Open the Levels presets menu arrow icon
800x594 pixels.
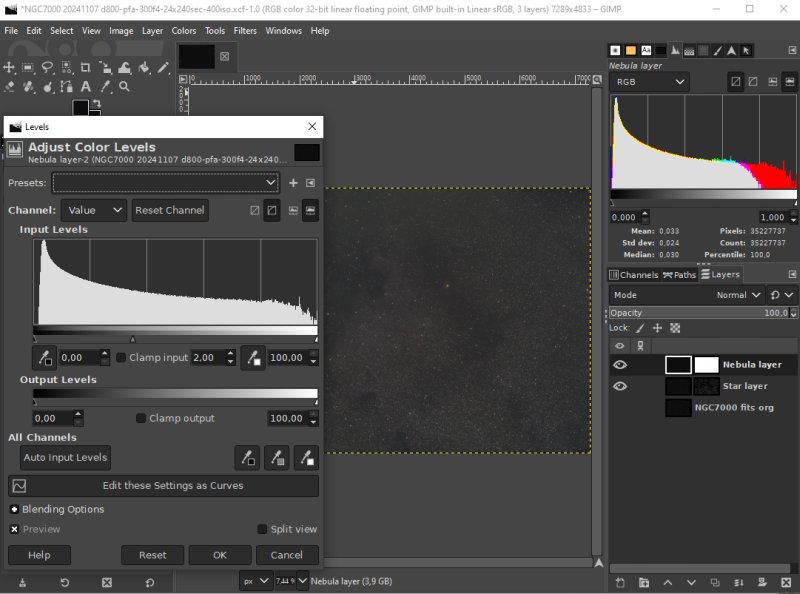coord(310,183)
